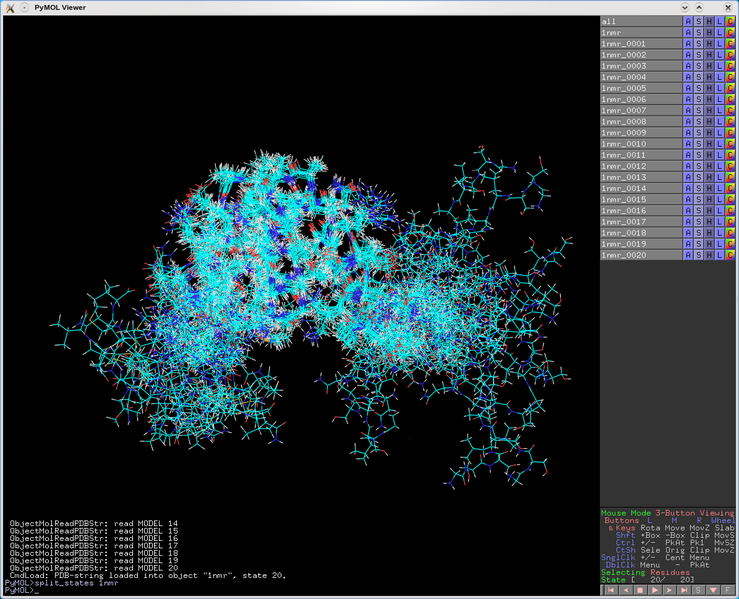Toggle visibility of the 1nmr_0001 object
The image size is (739, 599).
coord(639,44)
